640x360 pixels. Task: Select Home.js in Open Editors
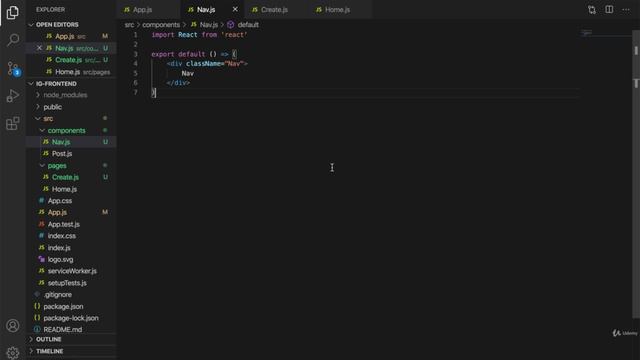click(x=71, y=72)
